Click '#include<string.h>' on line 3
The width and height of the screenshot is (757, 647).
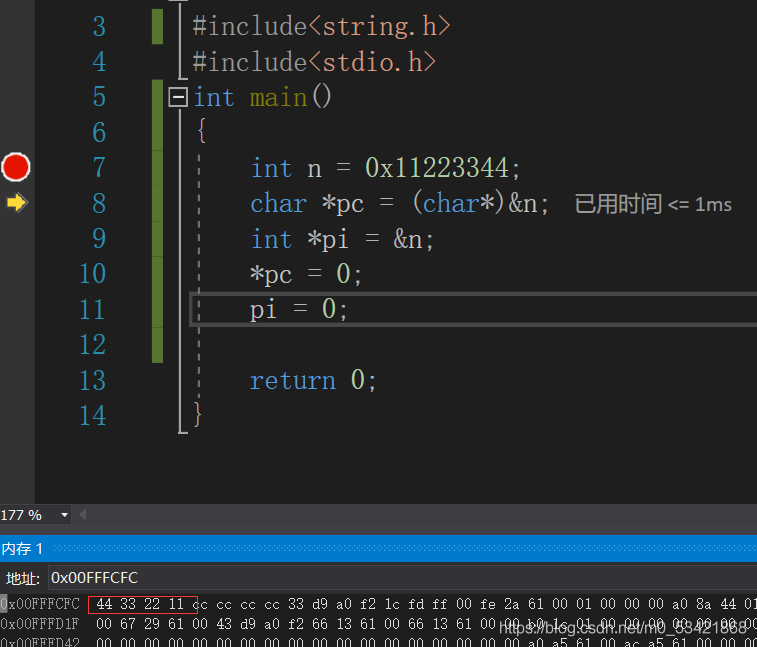click(321, 26)
